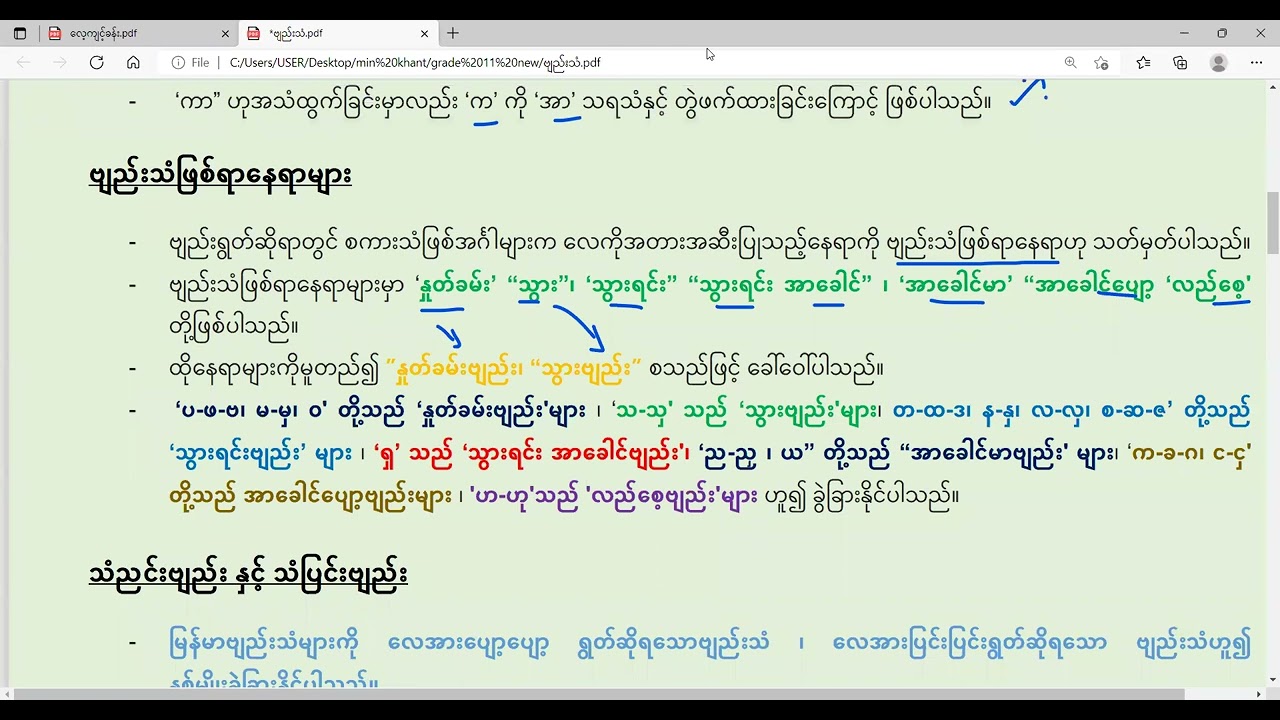Click the vertical scrollbar thumb

(x=1273, y=223)
